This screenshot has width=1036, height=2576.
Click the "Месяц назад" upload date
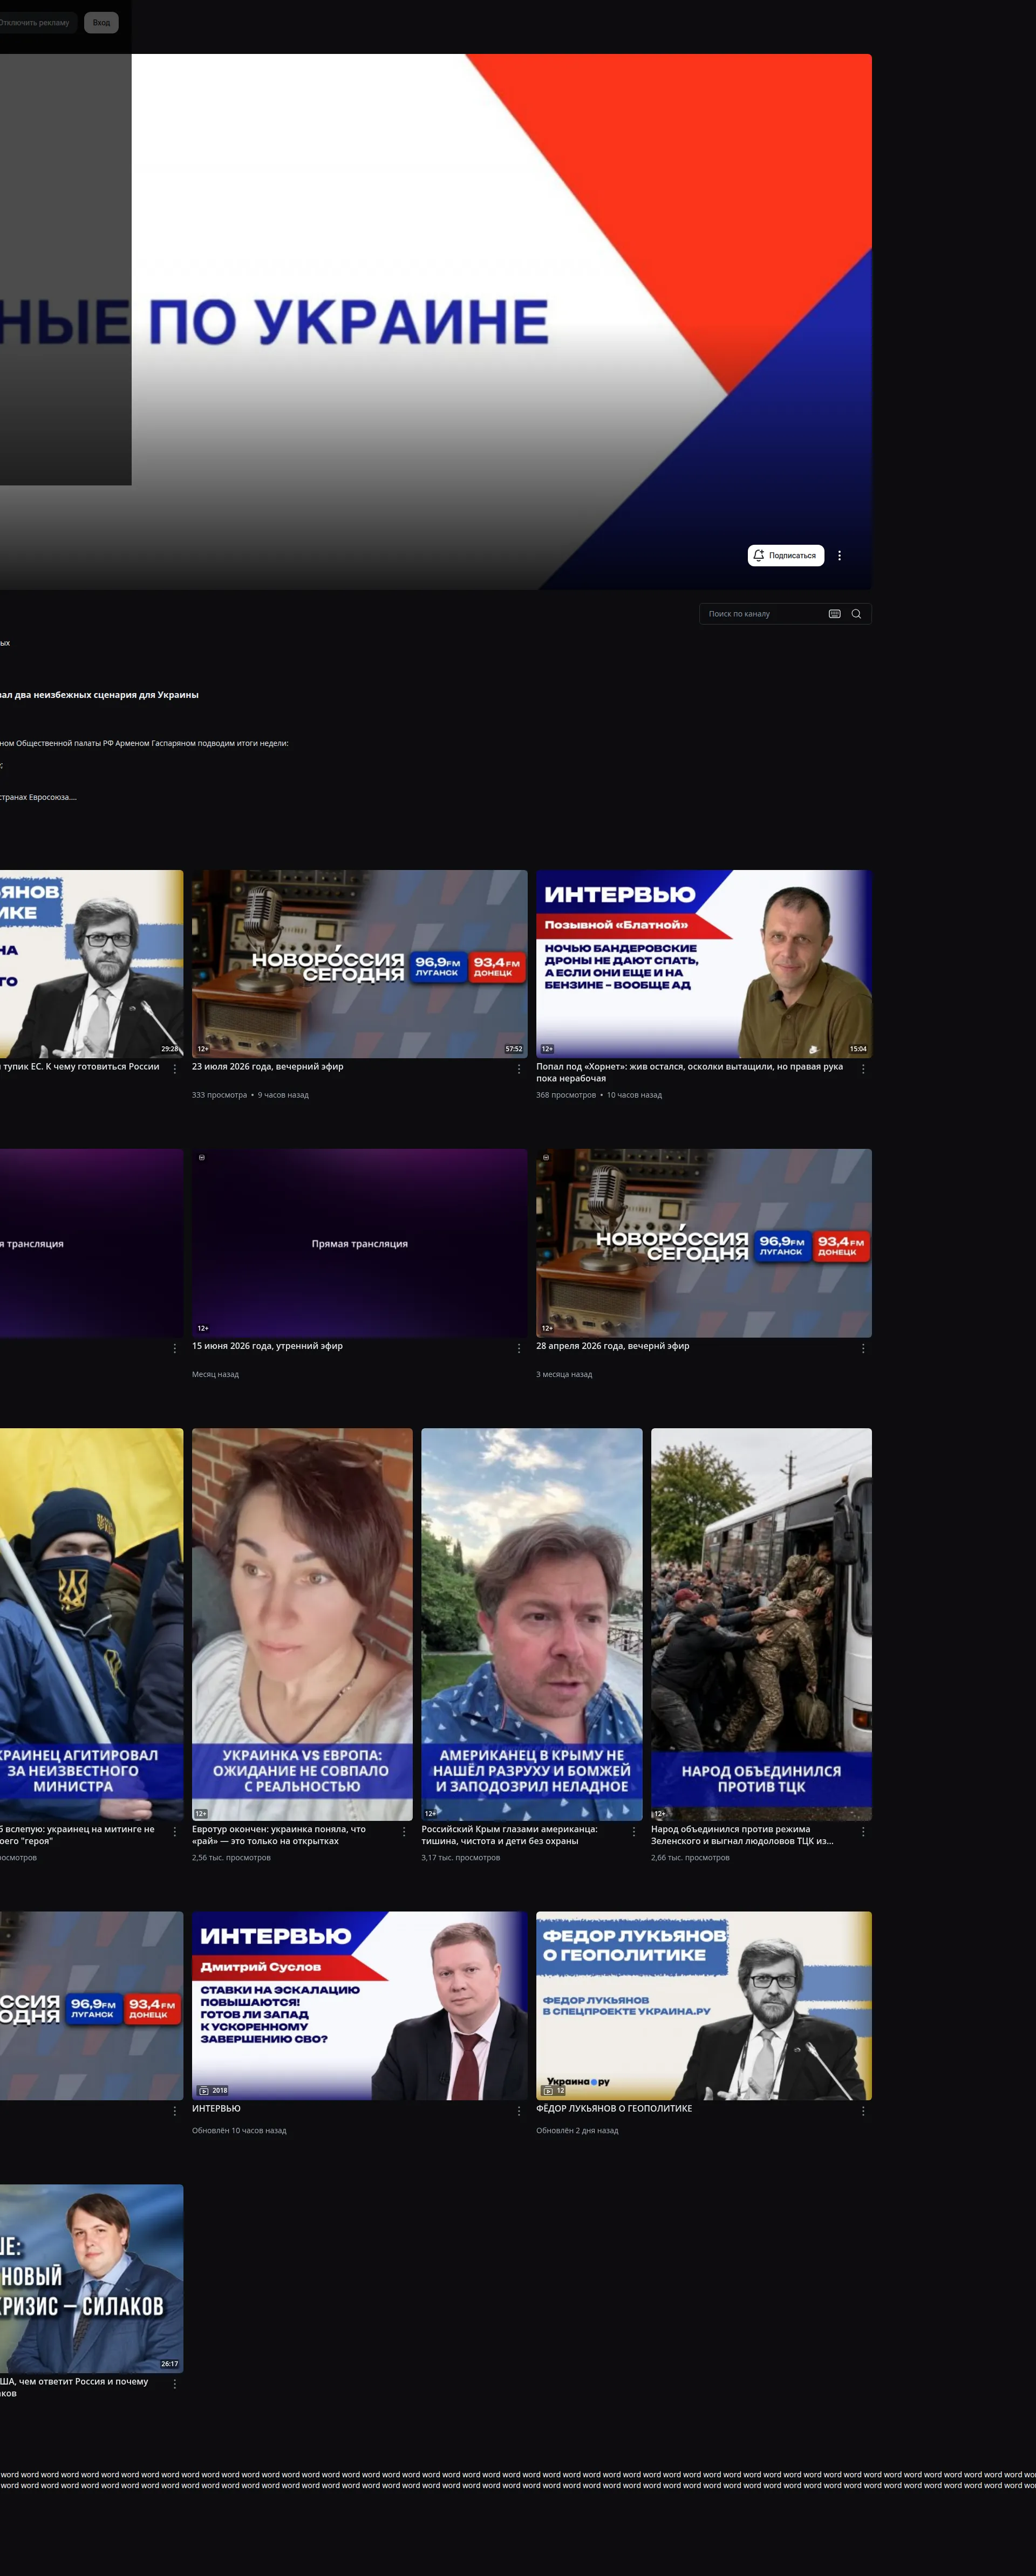click(x=215, y=1374)
